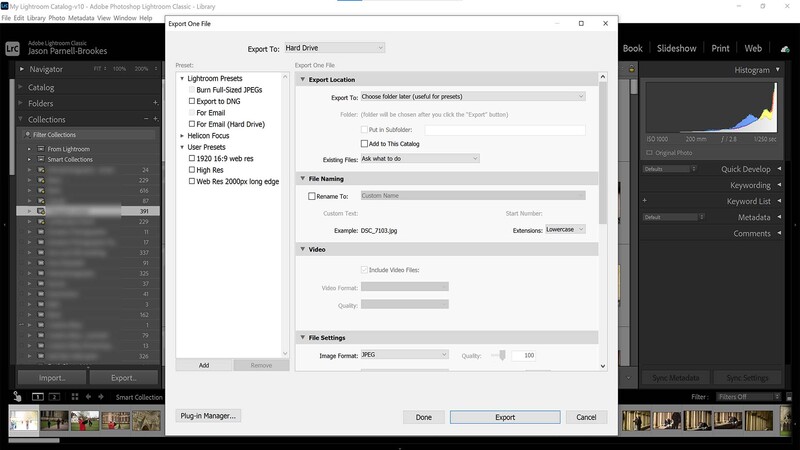Open the top Export To Hard Drive dropdown

[334, 48]
